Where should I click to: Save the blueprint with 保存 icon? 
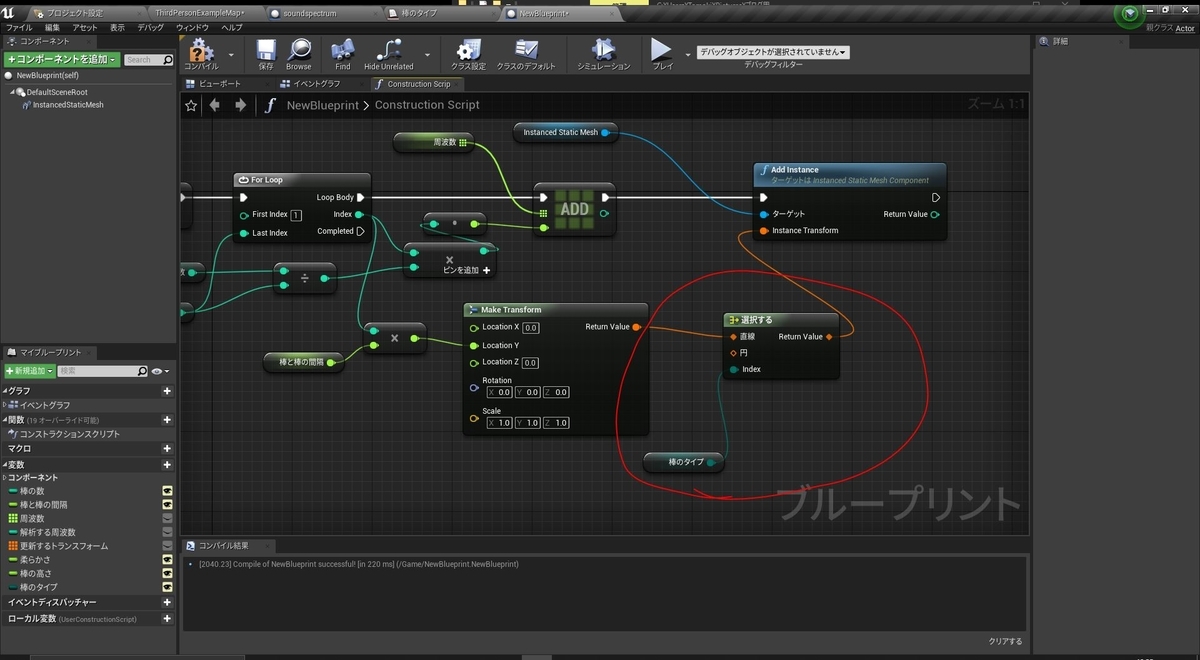click(x=266, y=54)
